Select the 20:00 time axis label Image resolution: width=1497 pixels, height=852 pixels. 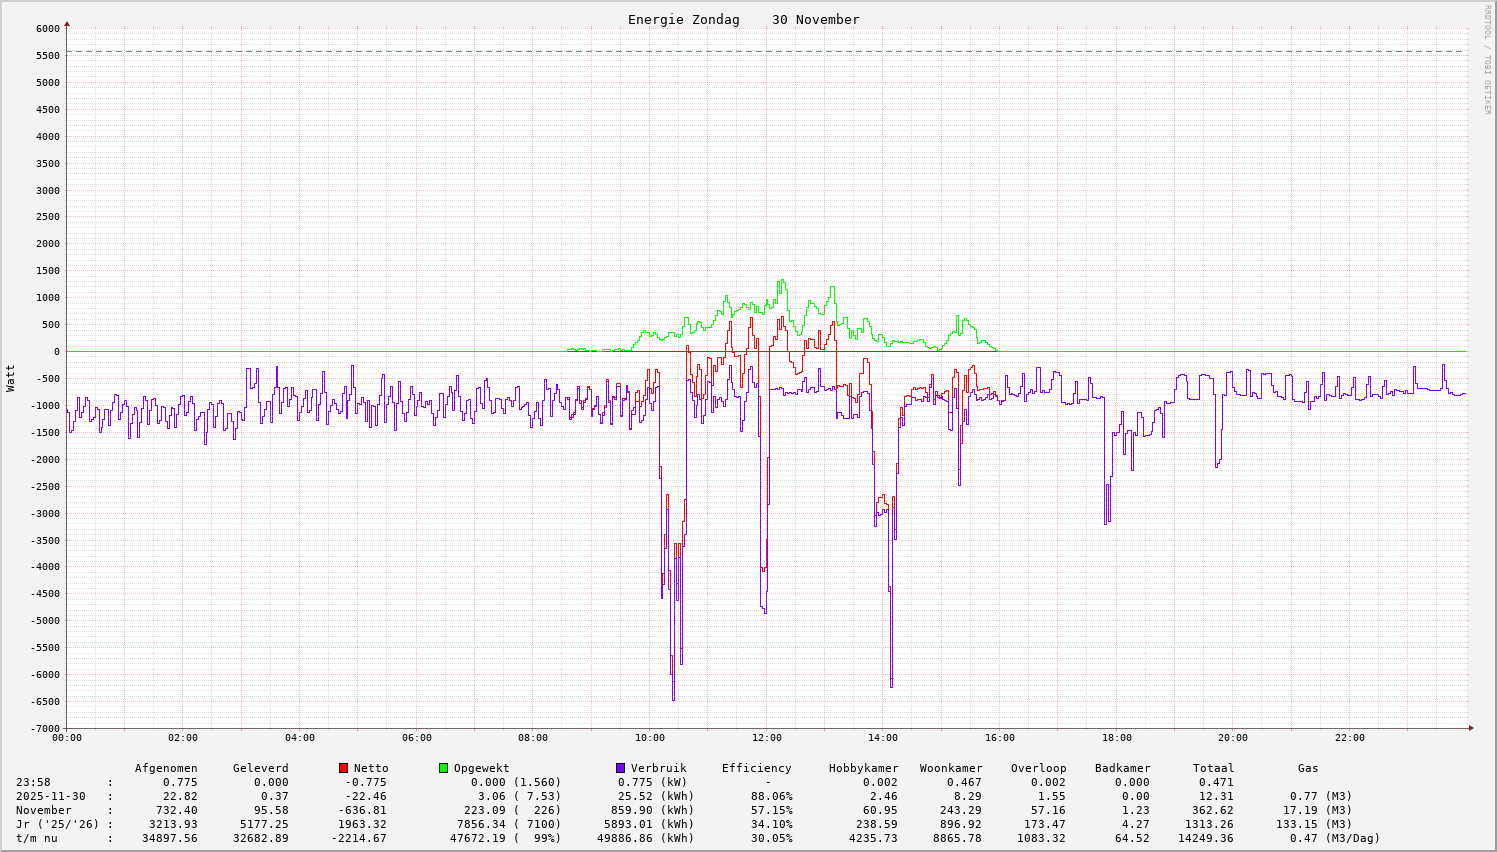pyautogui.click(x=1233, y=738)
